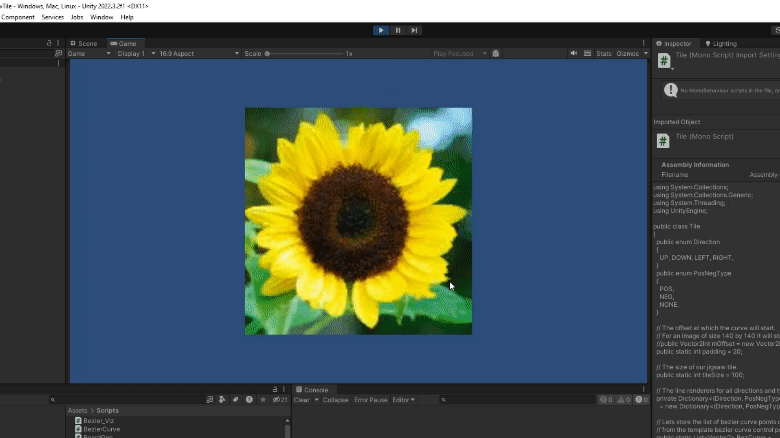
Task: Open the Component menu
Action: [18, 17]
